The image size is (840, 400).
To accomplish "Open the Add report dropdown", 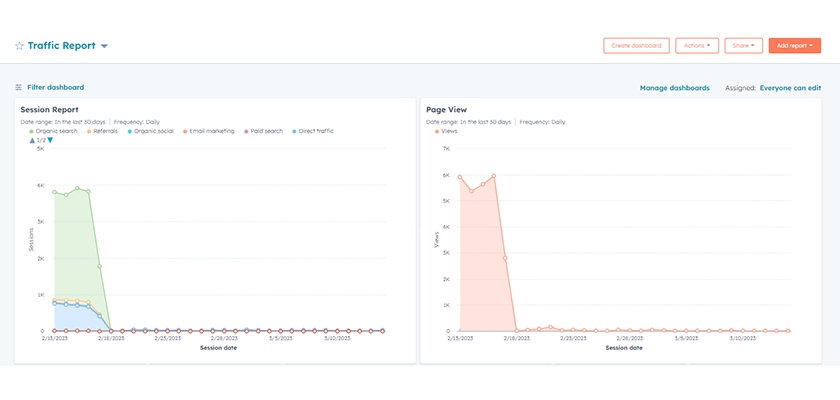I will (x=795, y=46).
